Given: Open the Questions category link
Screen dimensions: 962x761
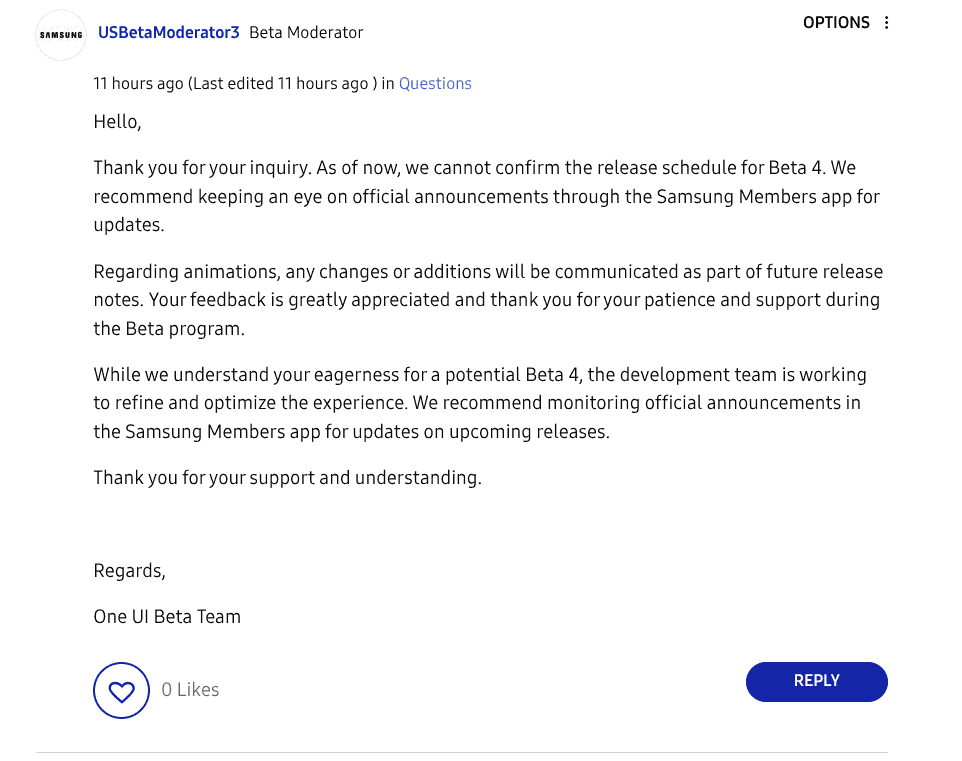Looking at the screenshot, I should click(435, 84).
